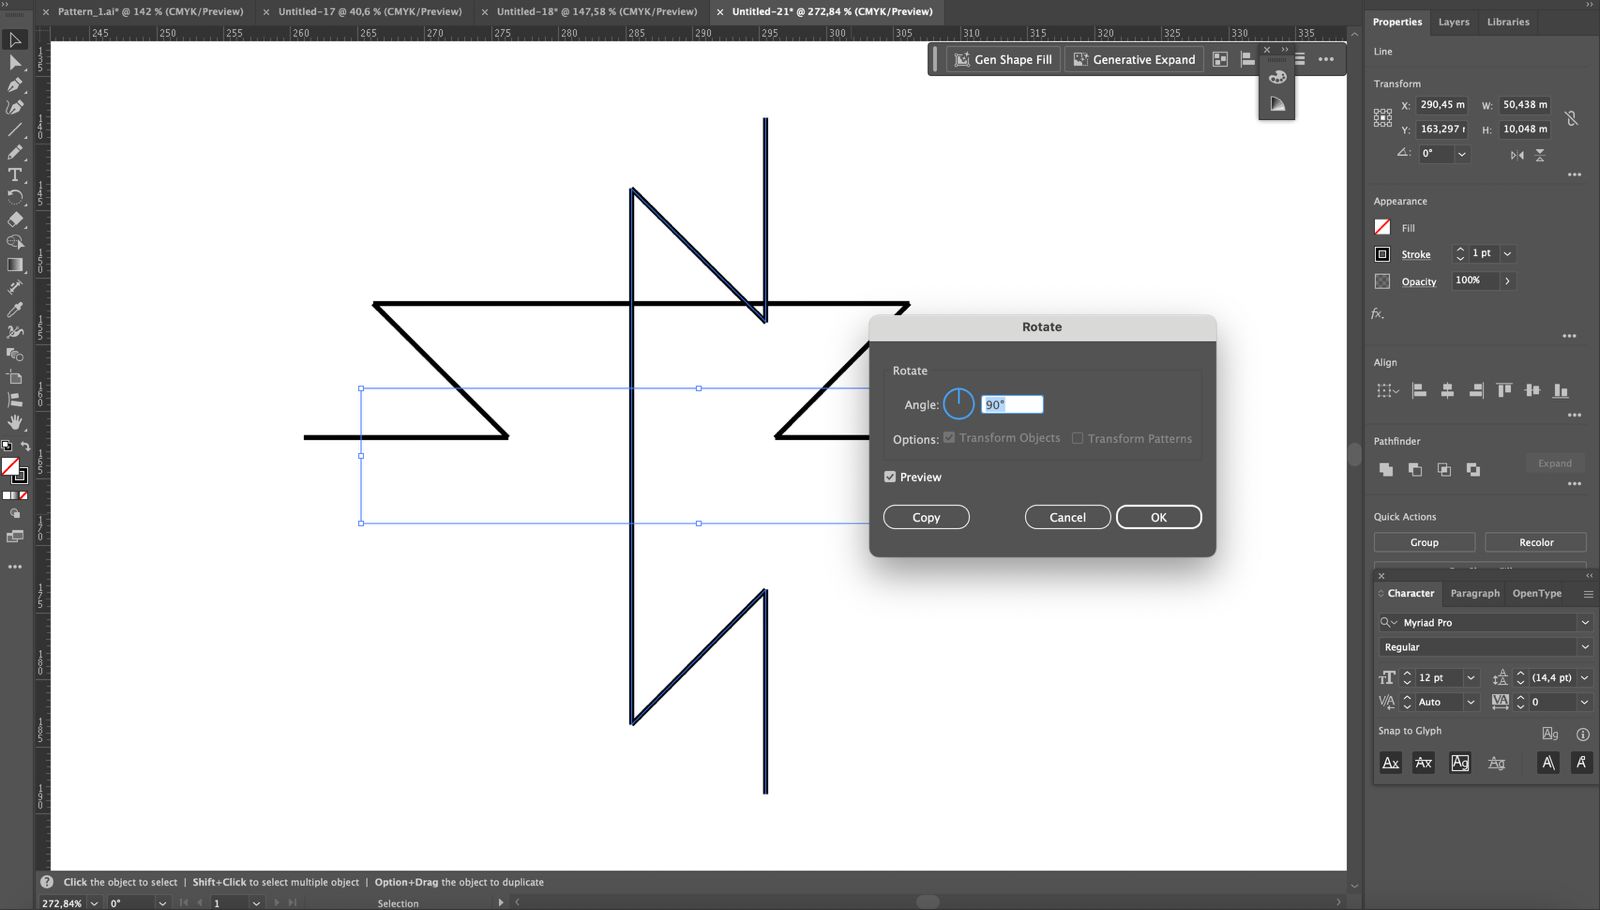Click the Gen Shape Fill button
This screenshot has height=910, width=1600.
[1003, 60]
